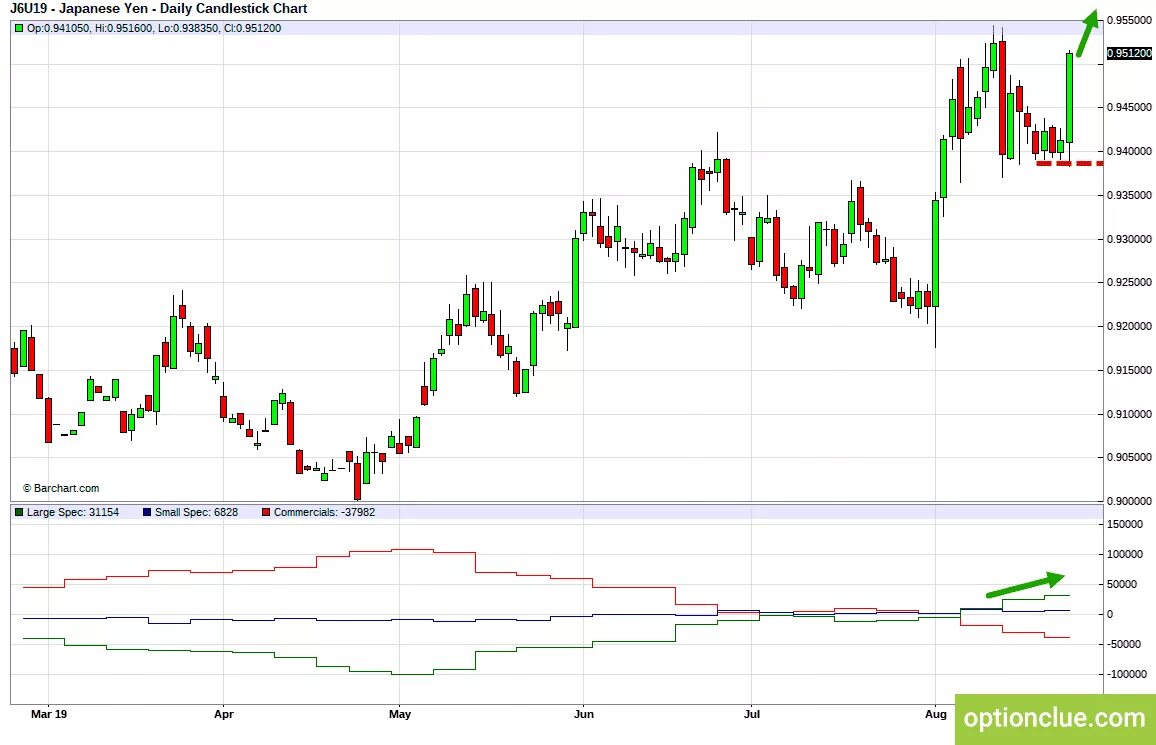Click the 0 COT axis label

[1110, 614]
